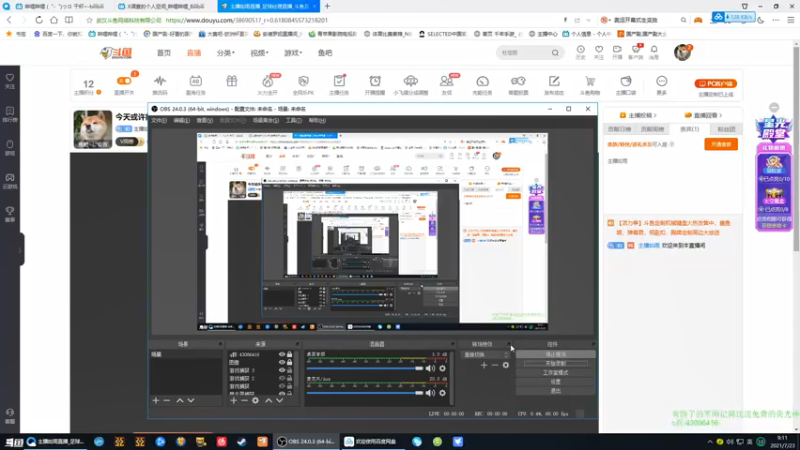Open the waveform stream code icon
This screenshot has height=450, width=800.
tap(160, 81)
